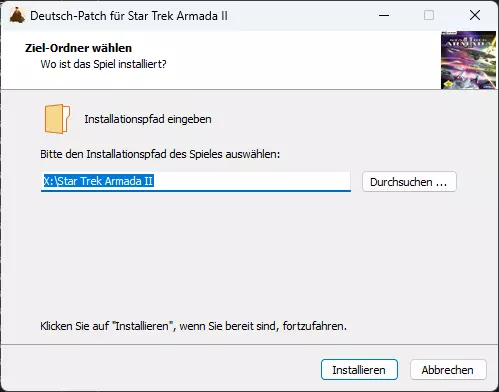Click the greyed-out maximize window button

pyautogui.click(x=429, y=15)
